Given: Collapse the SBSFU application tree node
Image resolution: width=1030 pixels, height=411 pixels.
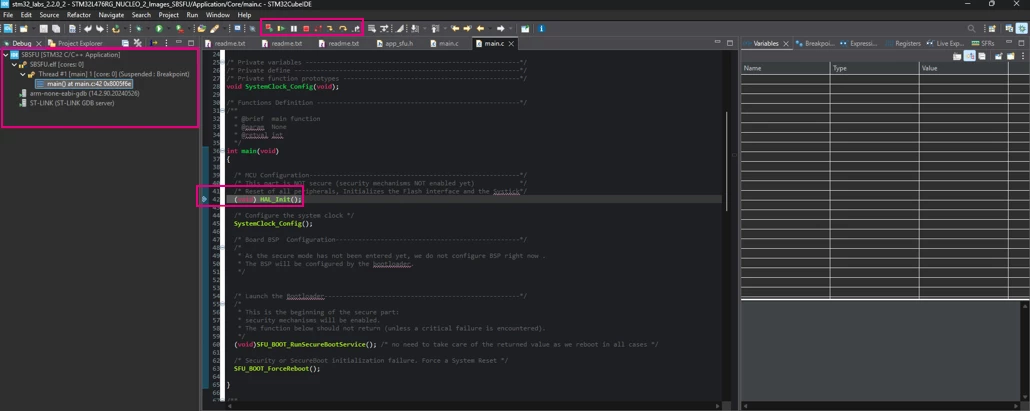Looking at the screenshot, I should (5, 55).
